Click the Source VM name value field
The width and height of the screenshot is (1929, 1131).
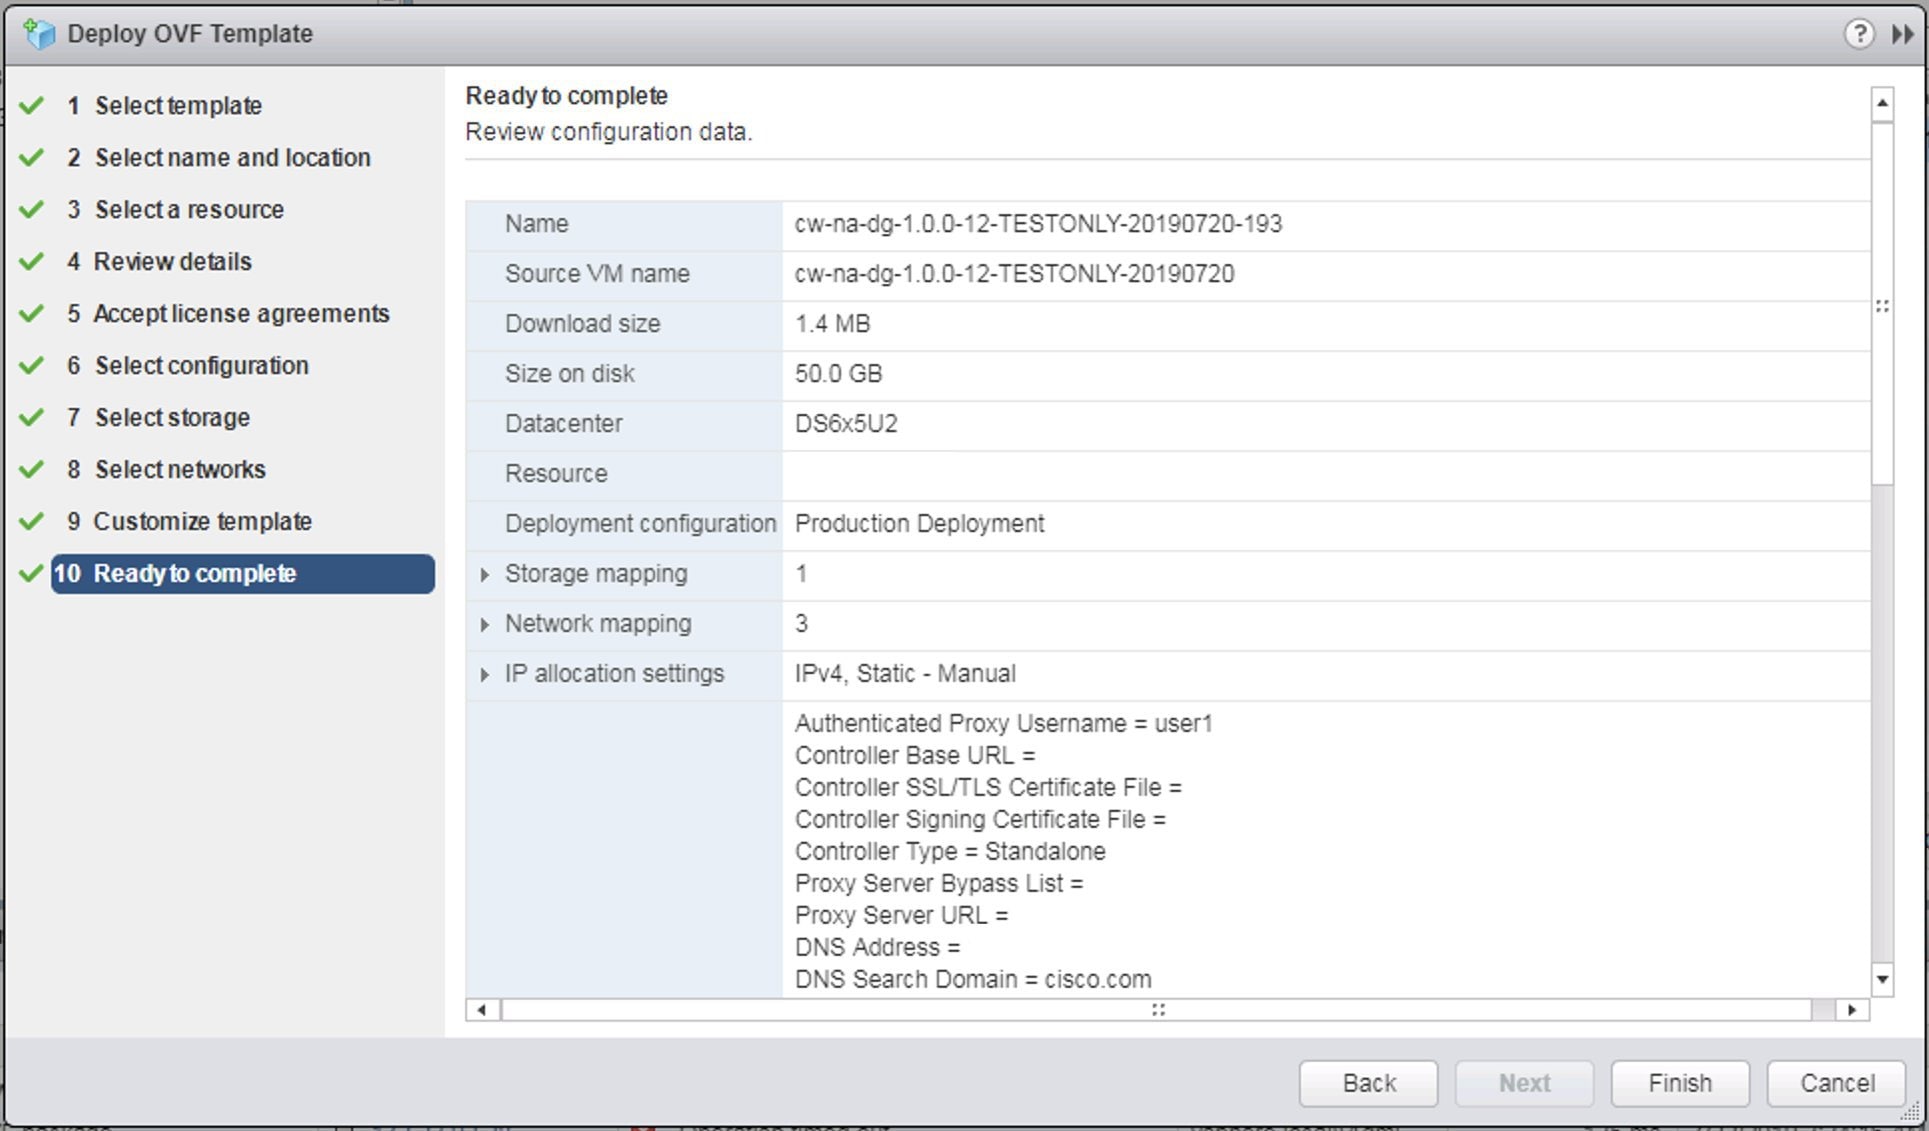tap(1013, 273)
